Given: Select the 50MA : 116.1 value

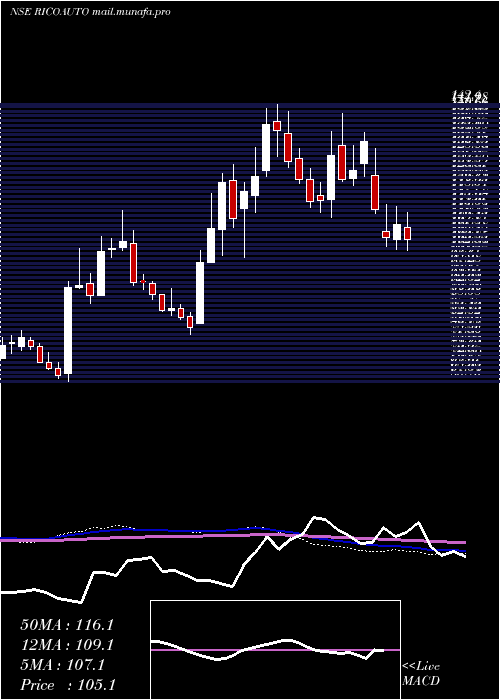Looking at the screenshot, I should click(67, 625).
